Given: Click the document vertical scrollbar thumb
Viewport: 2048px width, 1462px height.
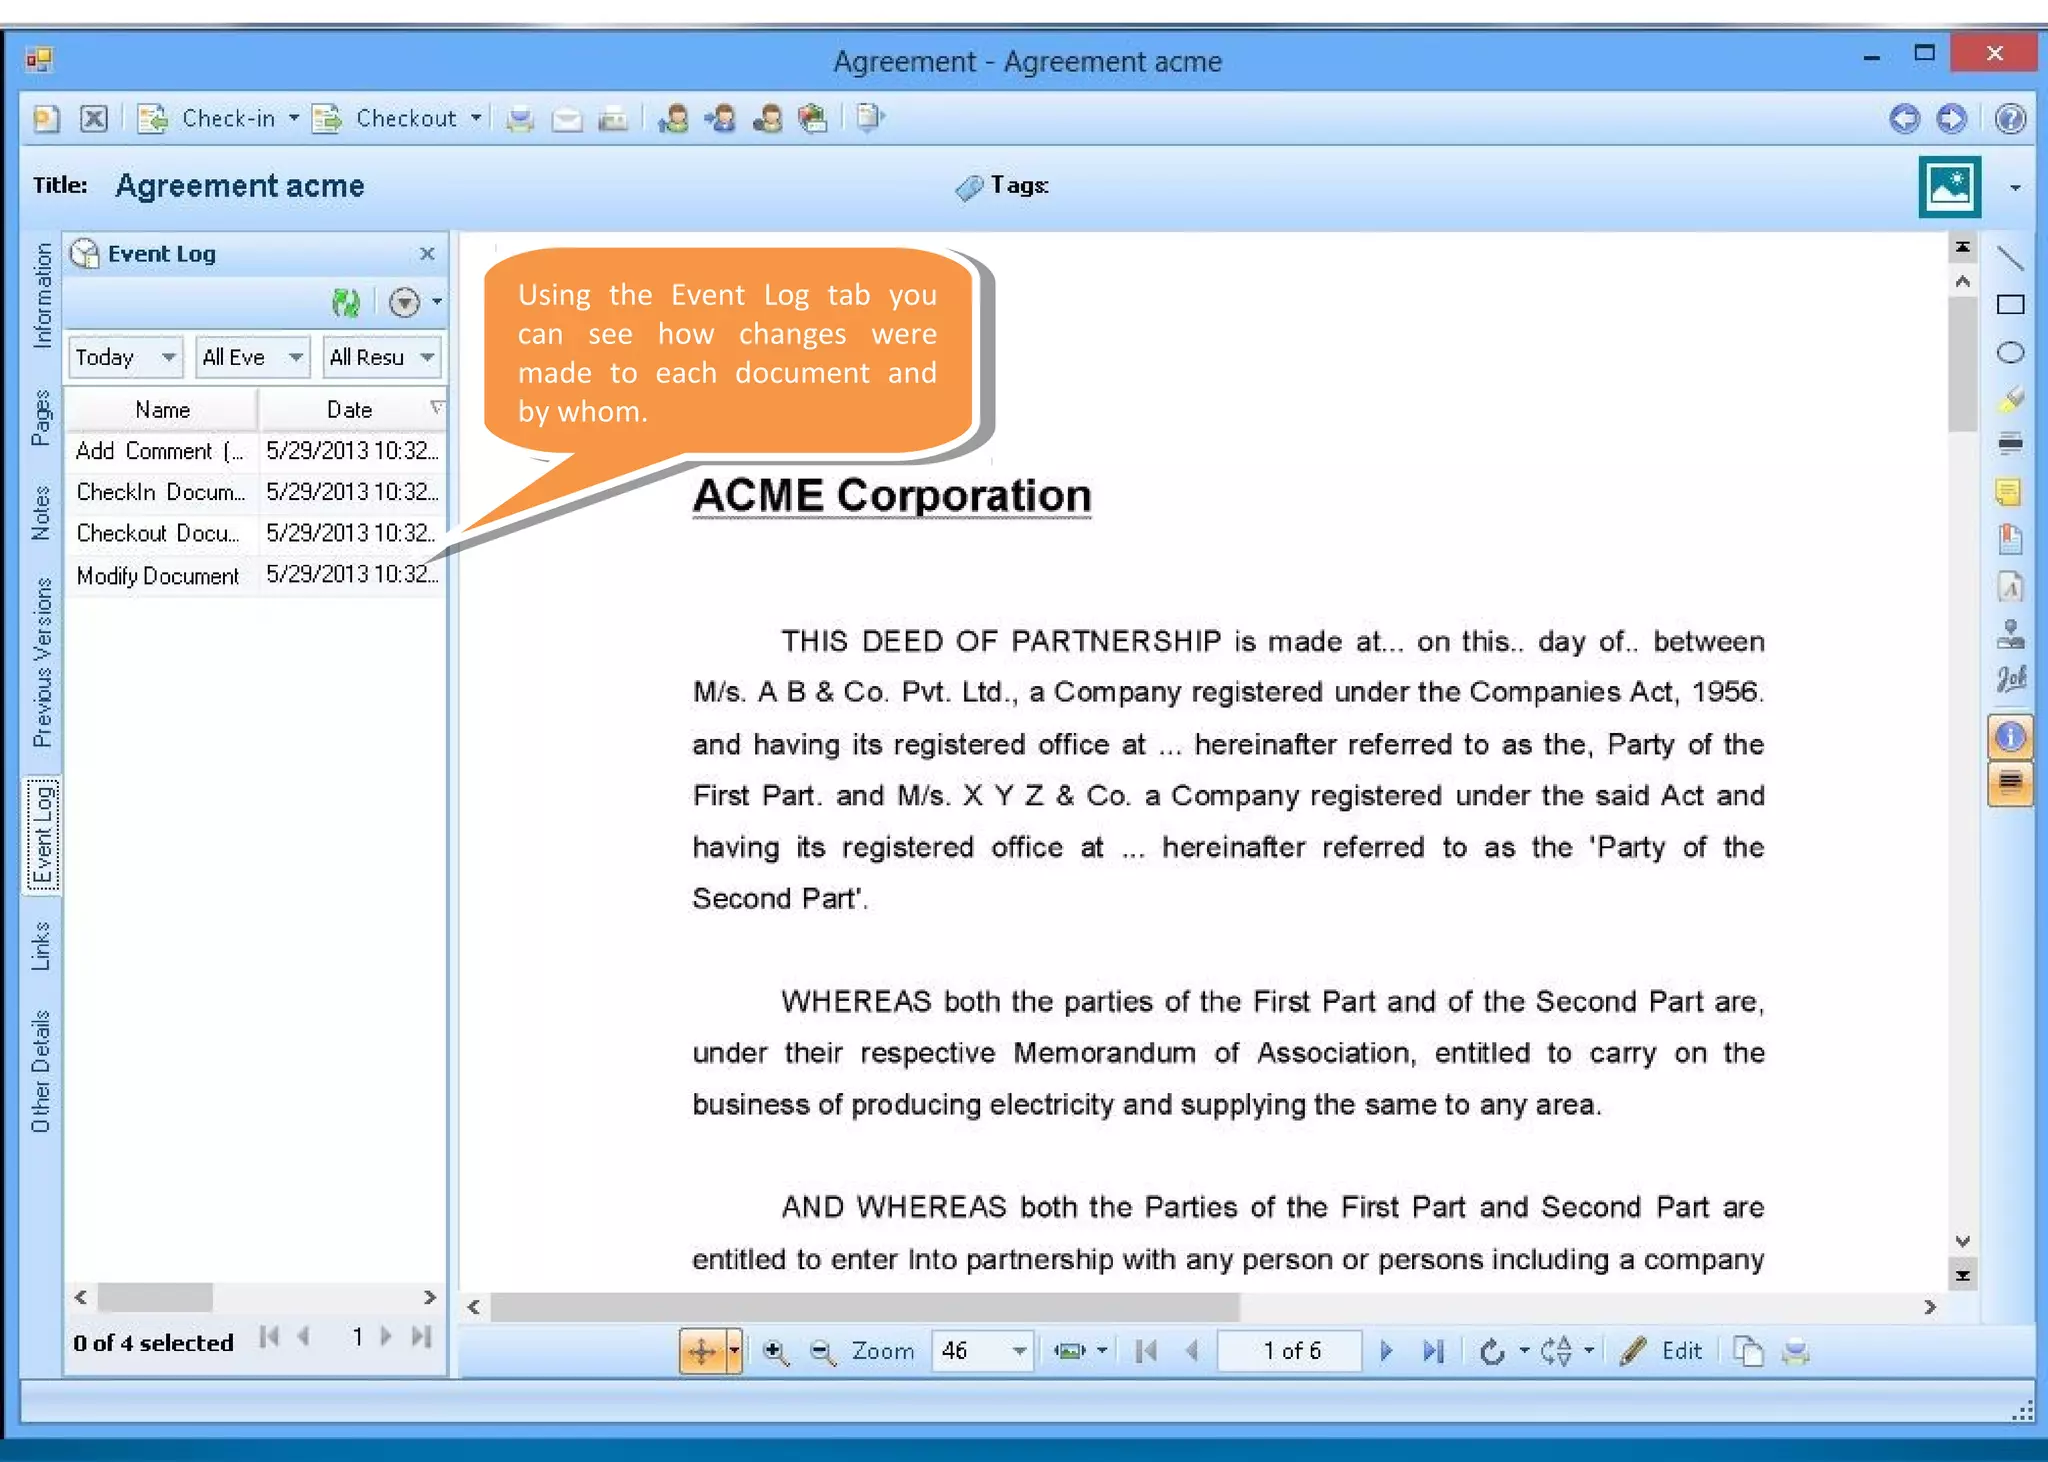Looking at the screenshot, I should [x=1962, y=365].
